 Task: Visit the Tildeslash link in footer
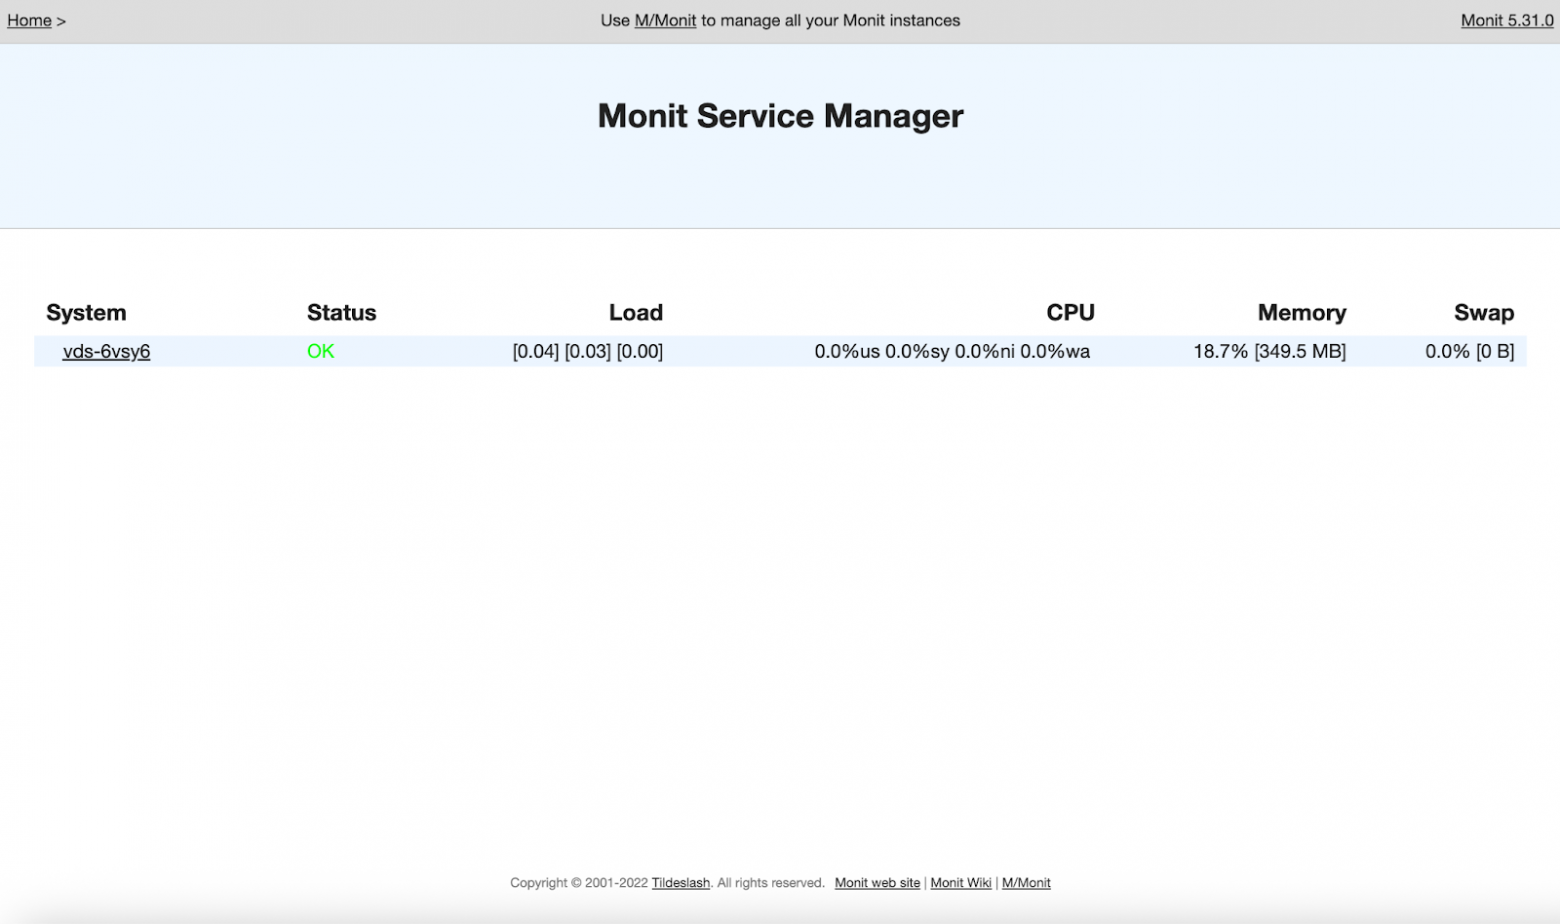[680, 883]
